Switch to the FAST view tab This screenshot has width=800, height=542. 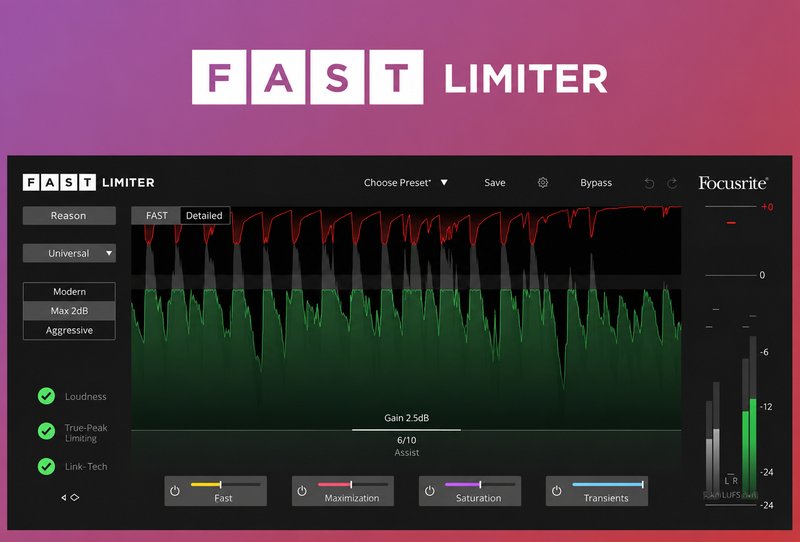pyautogui.click(x=156, y=215)
